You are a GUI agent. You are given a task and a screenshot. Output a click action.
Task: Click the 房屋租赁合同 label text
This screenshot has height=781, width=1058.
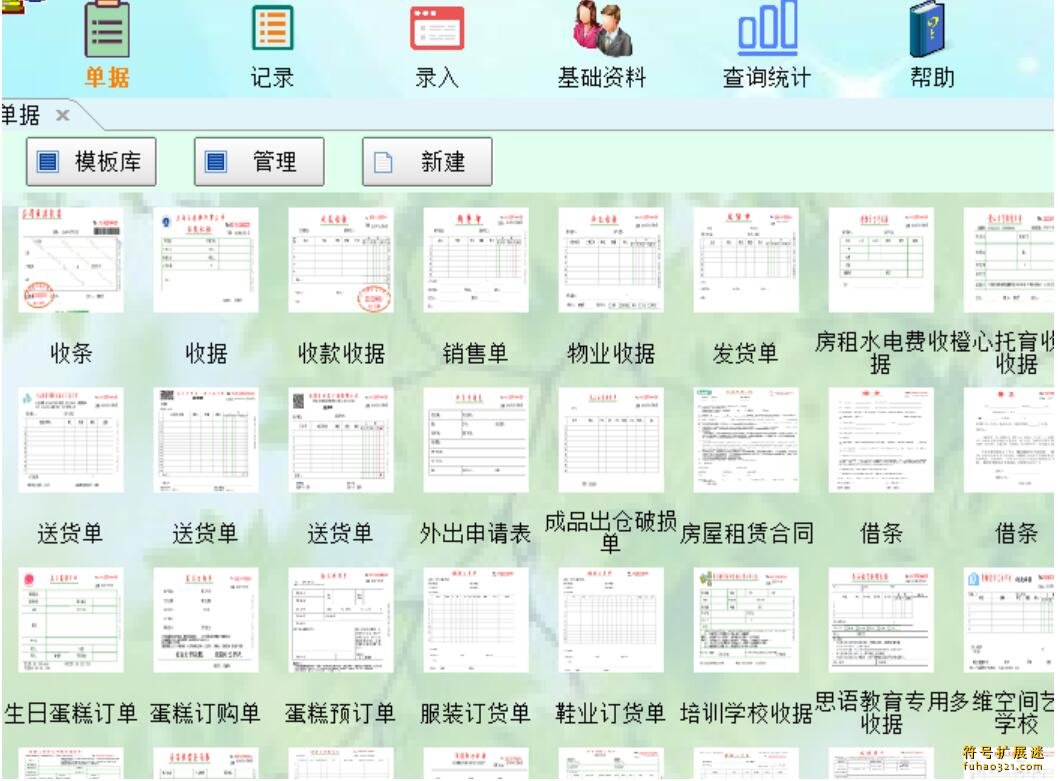[x=746, y=533]
